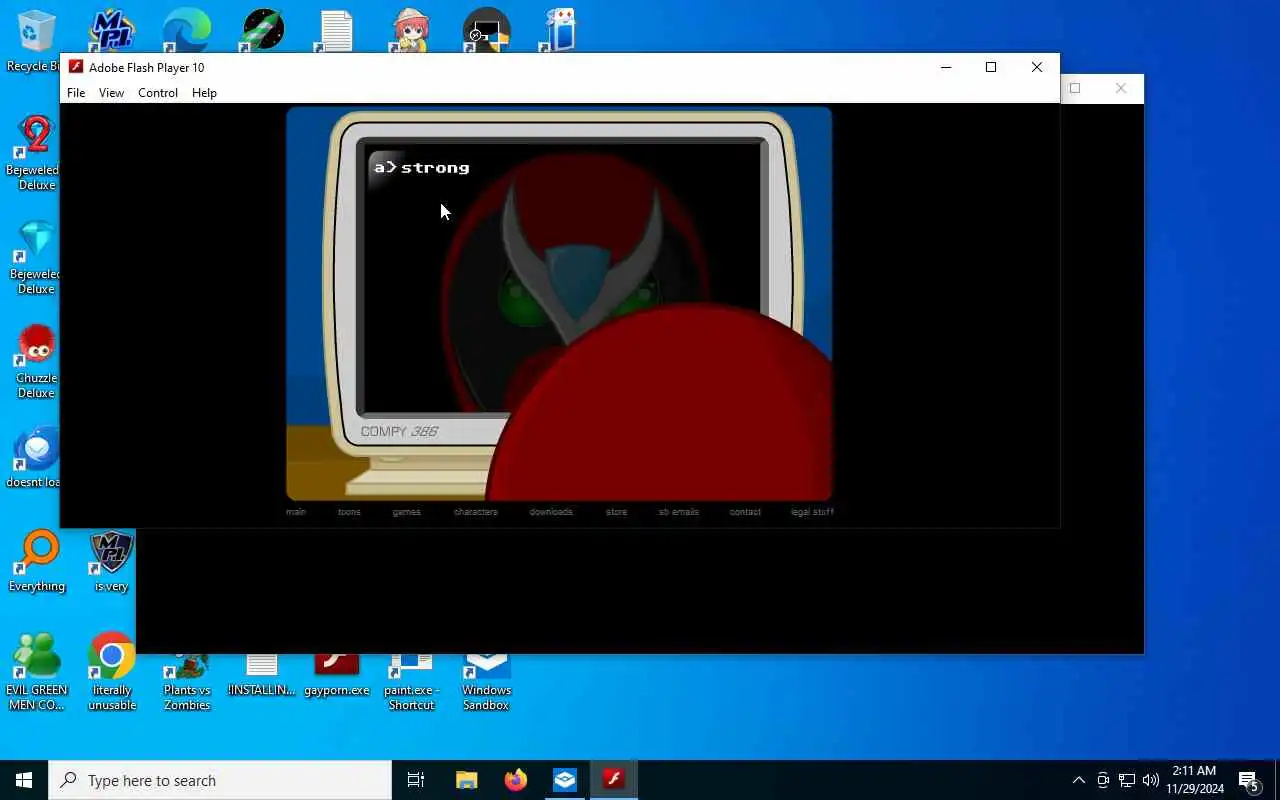Viewport: 1280px width, 800px height.
Task: Open network status tray icon
Action: coord(1127,780)
